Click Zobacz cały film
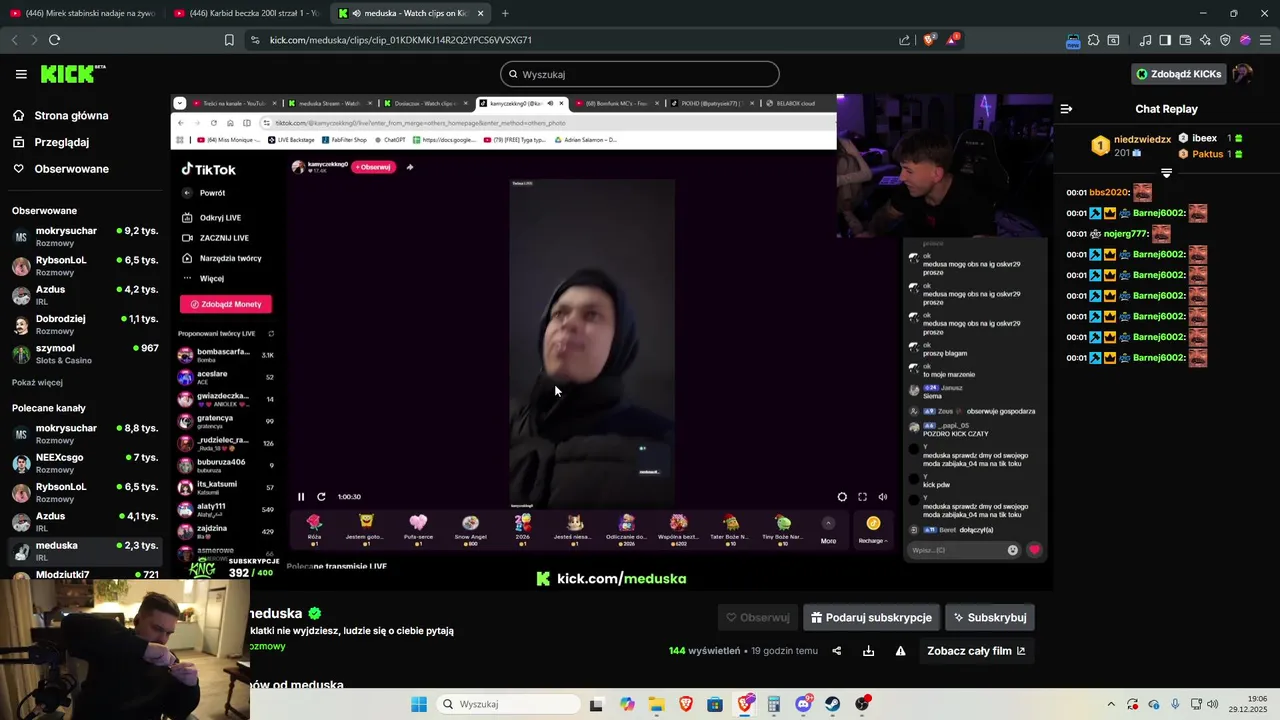The height and width of the screenshot is (720, 1280). (976, 651)
